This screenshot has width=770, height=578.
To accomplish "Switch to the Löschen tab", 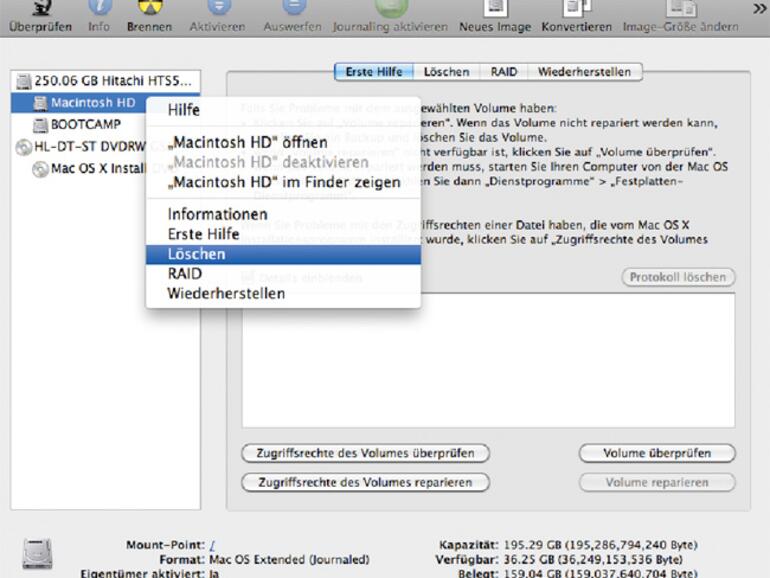I will pyautogui.click(x=446, y=72).
